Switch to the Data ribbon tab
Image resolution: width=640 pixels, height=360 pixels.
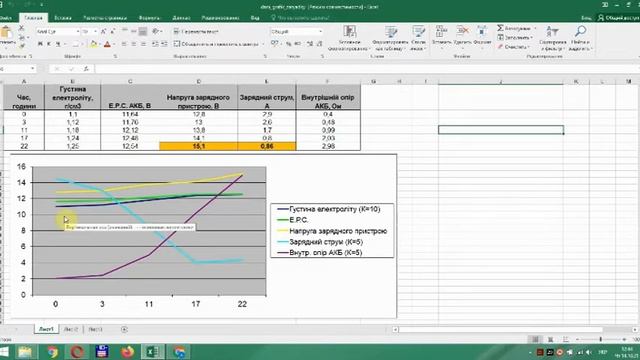pyautogui.click(x=181, y=18)
